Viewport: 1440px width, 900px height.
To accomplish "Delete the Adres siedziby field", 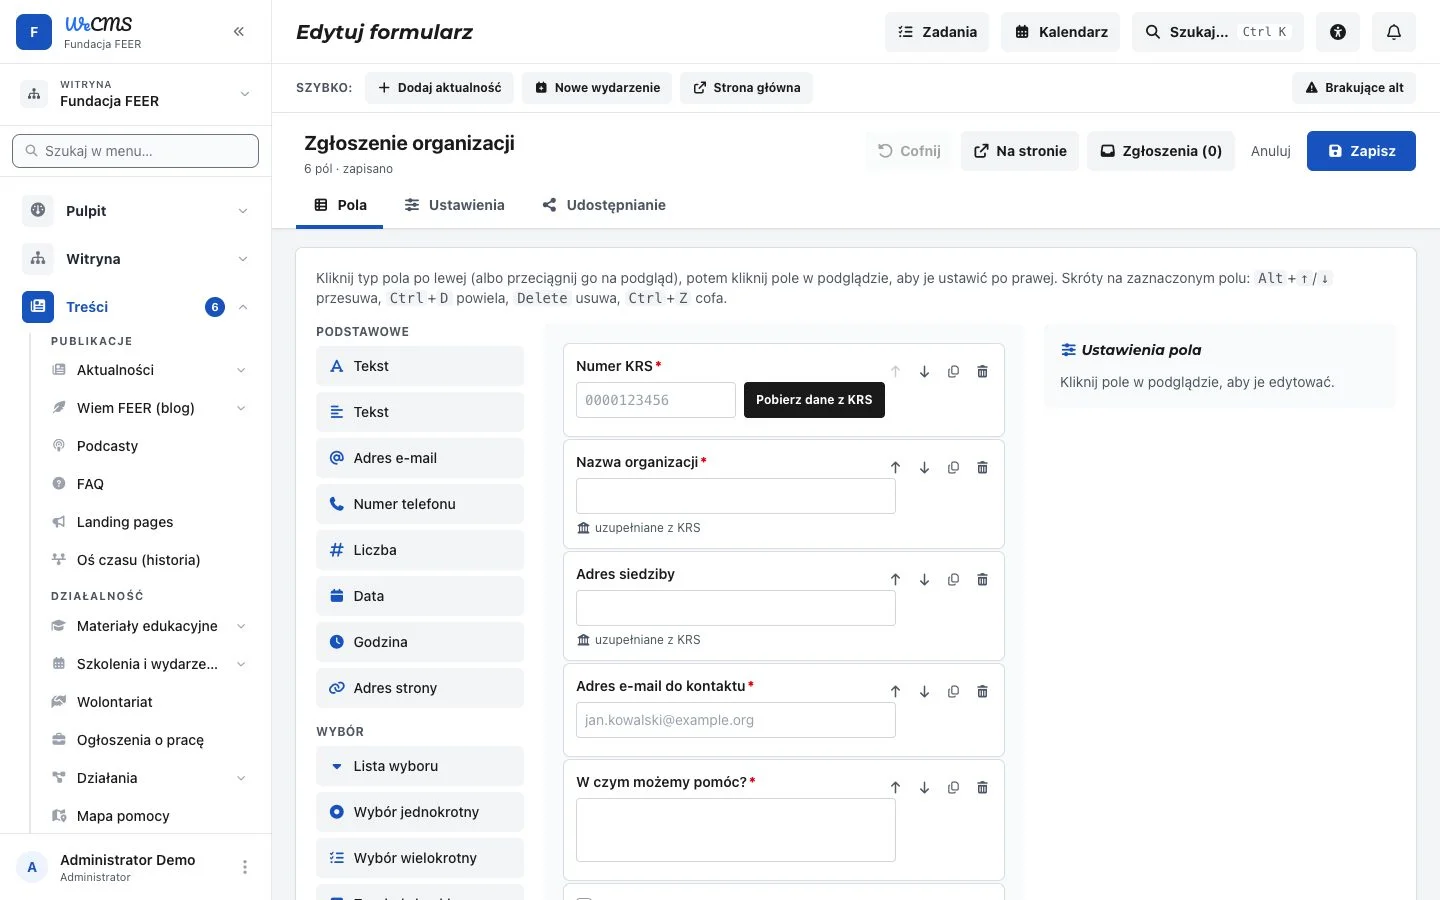I will coord(983,580).
